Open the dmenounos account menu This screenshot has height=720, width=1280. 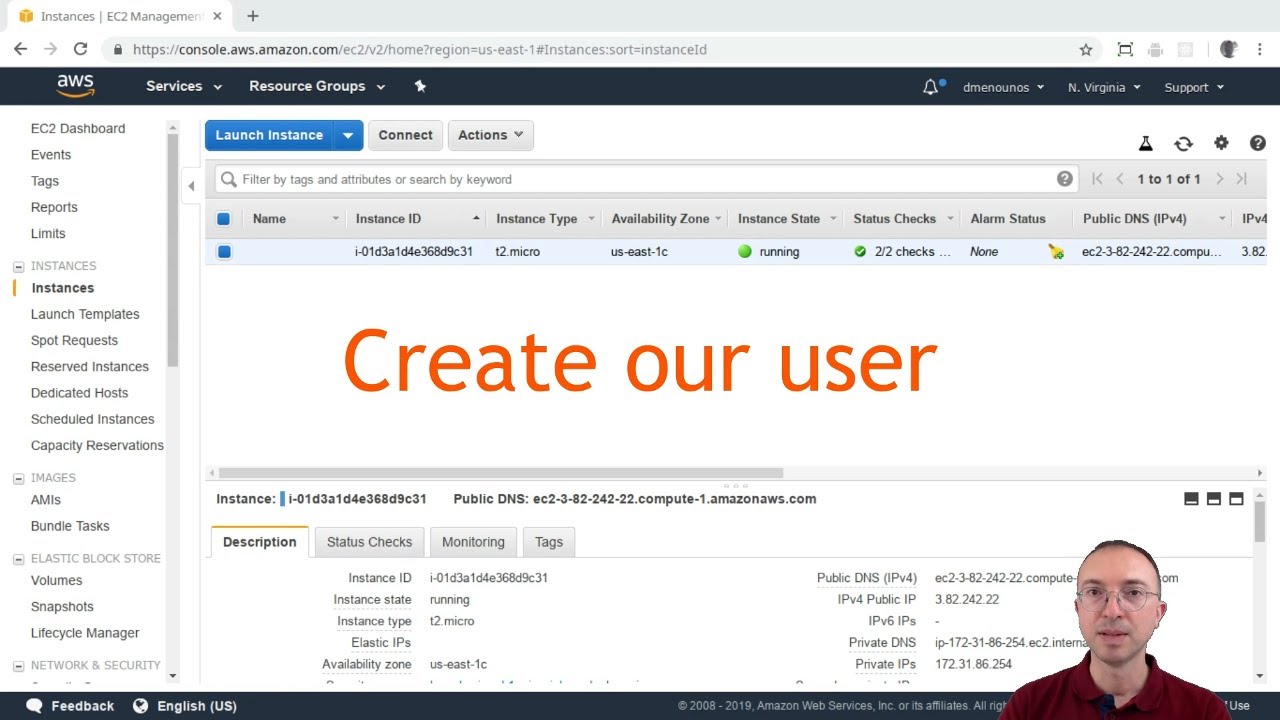[x=1003, y=88]
